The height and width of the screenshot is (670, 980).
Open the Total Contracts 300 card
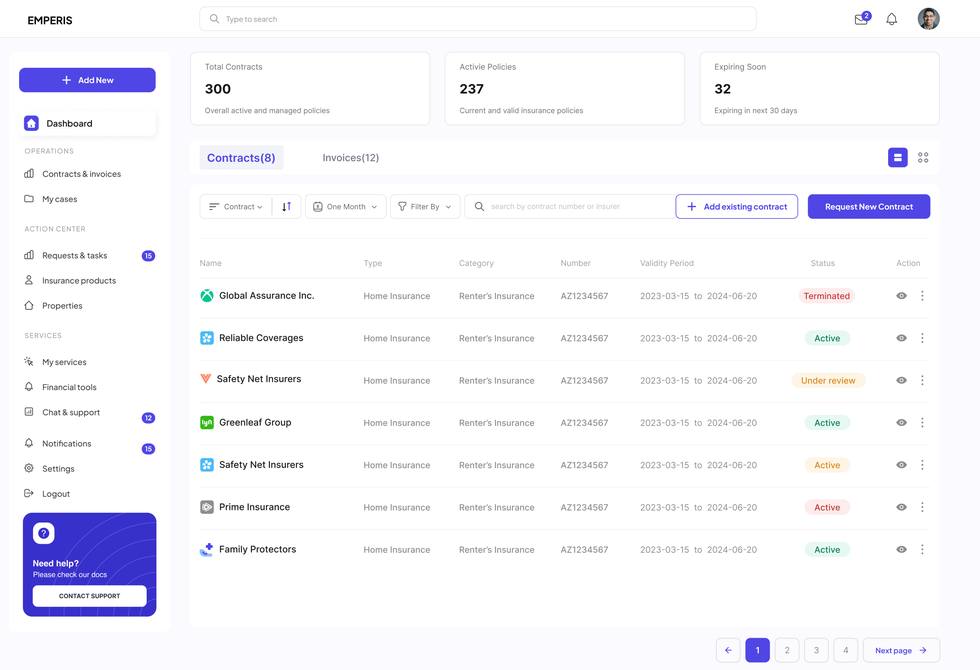pos(310,89)
